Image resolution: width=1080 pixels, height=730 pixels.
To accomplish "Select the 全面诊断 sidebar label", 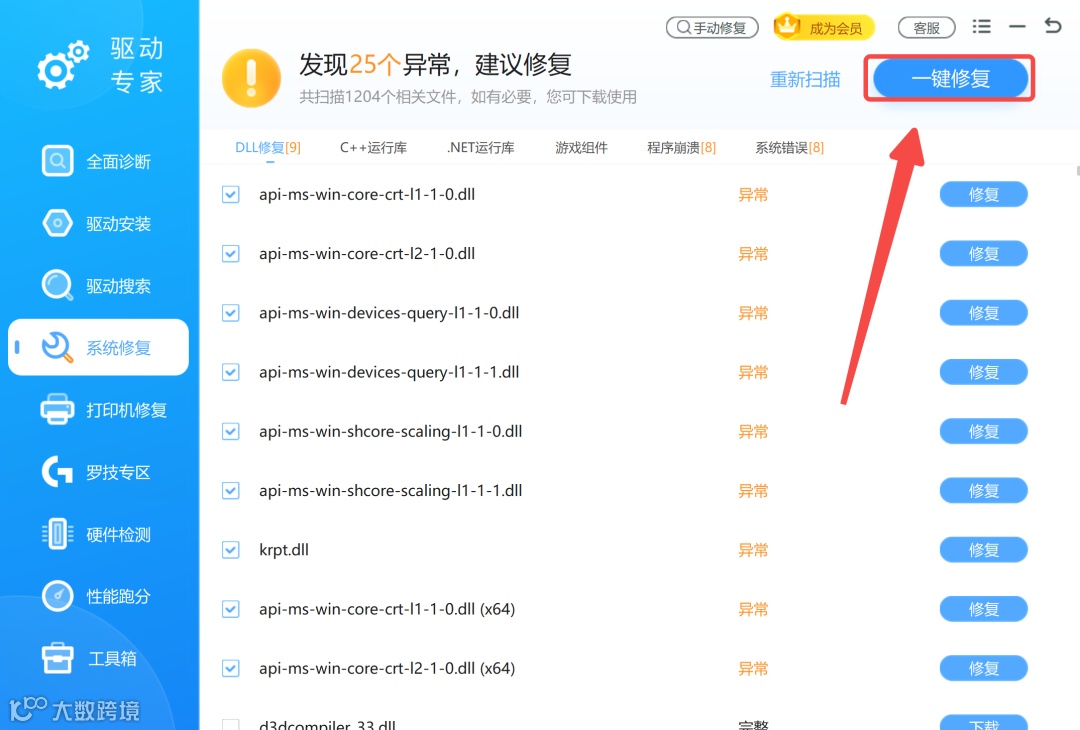I will [118, 162].
